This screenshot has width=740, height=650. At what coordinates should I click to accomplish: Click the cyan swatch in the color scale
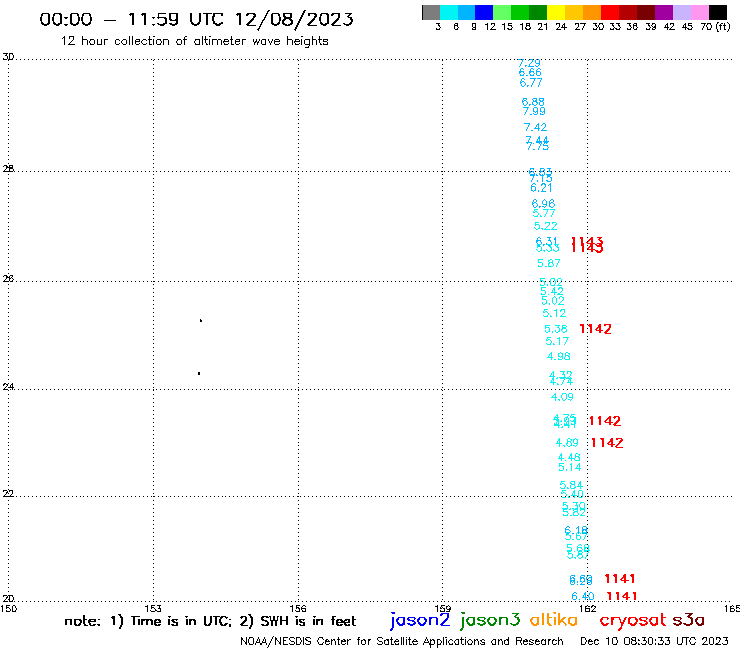449,12
